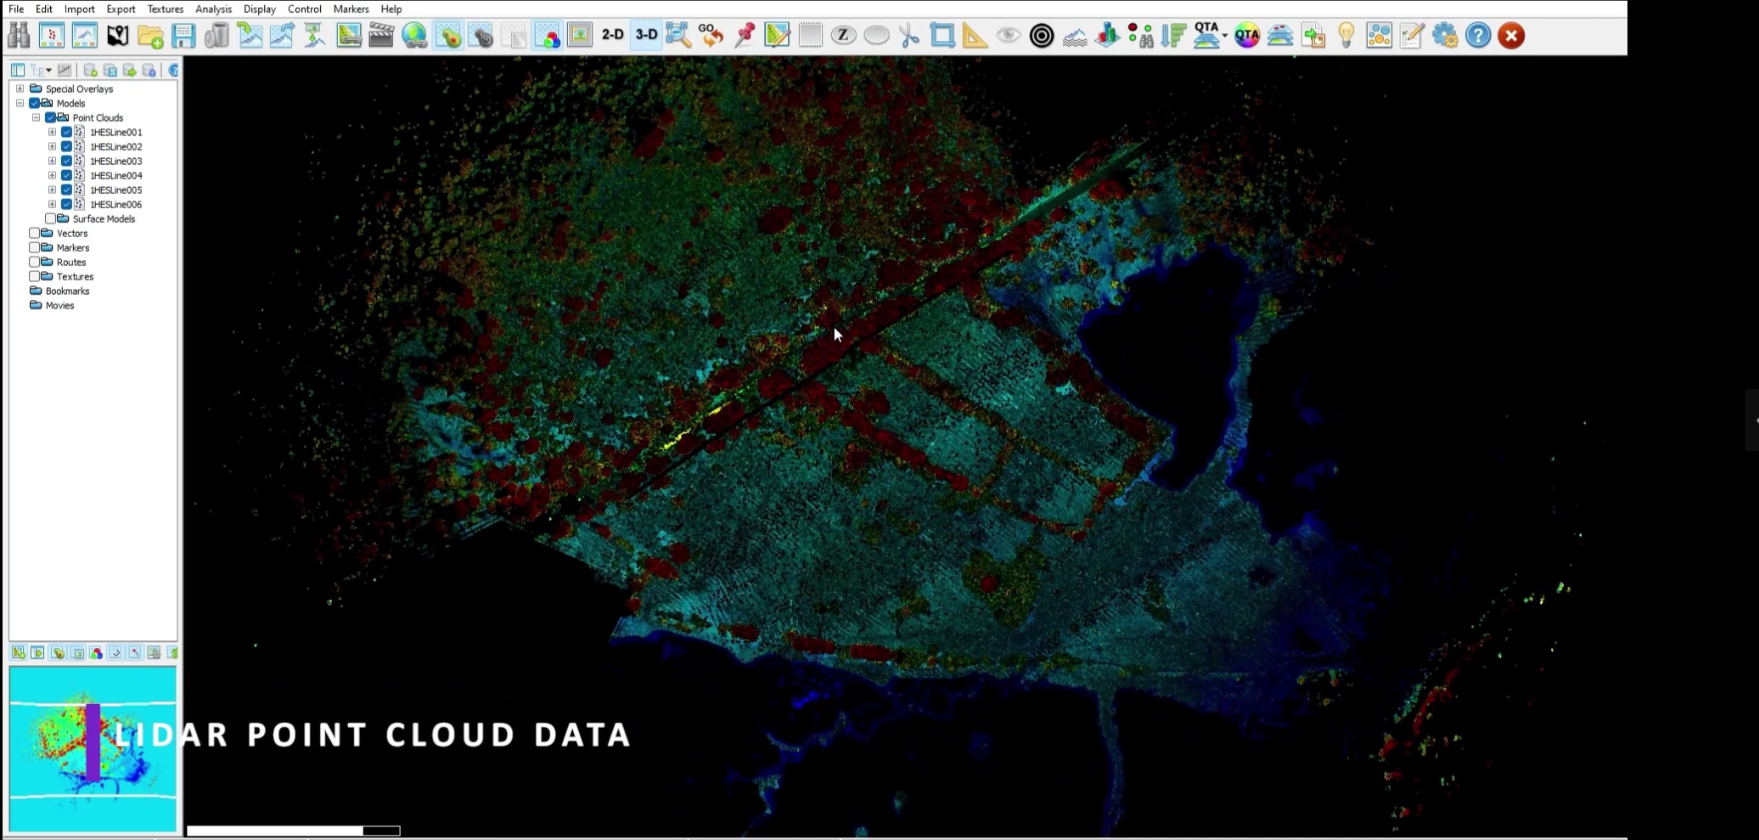Click the blue question mark help icon
The height and width of the screenshot is (840, 1759).
coord(1478,36)
